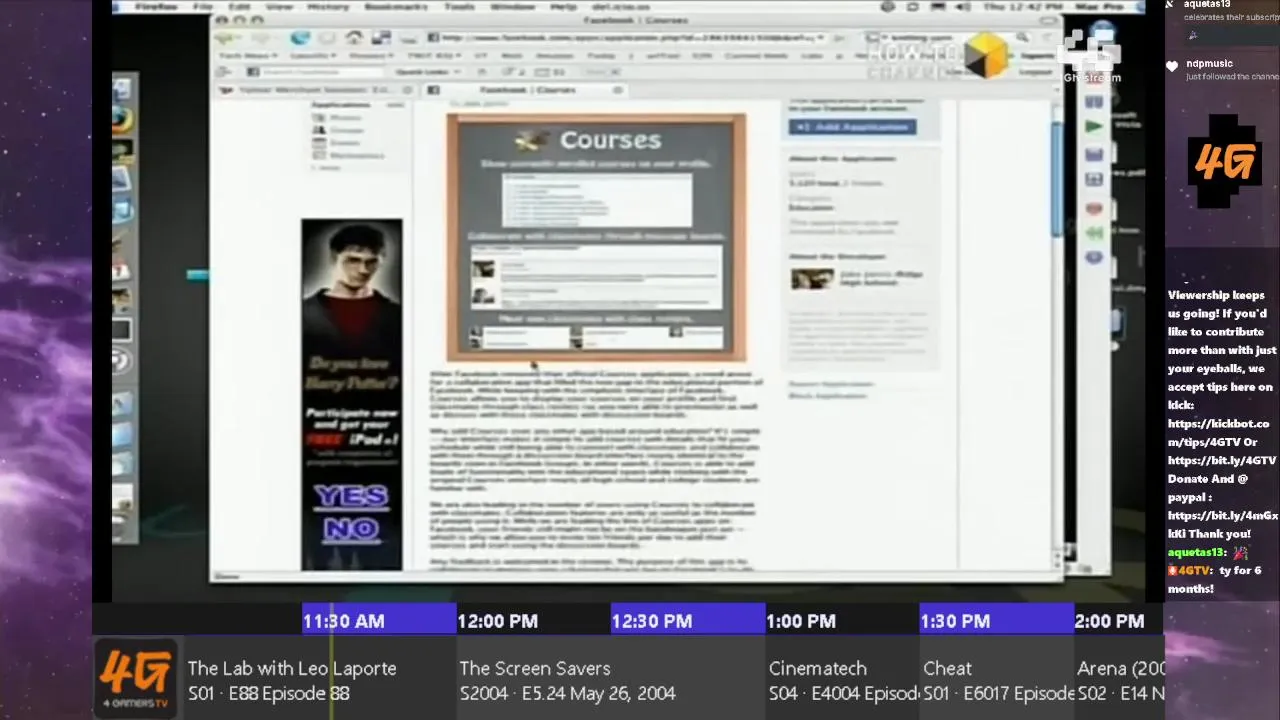
Task: Click YES on the Harry Potter ad
Action: point(350,496)
